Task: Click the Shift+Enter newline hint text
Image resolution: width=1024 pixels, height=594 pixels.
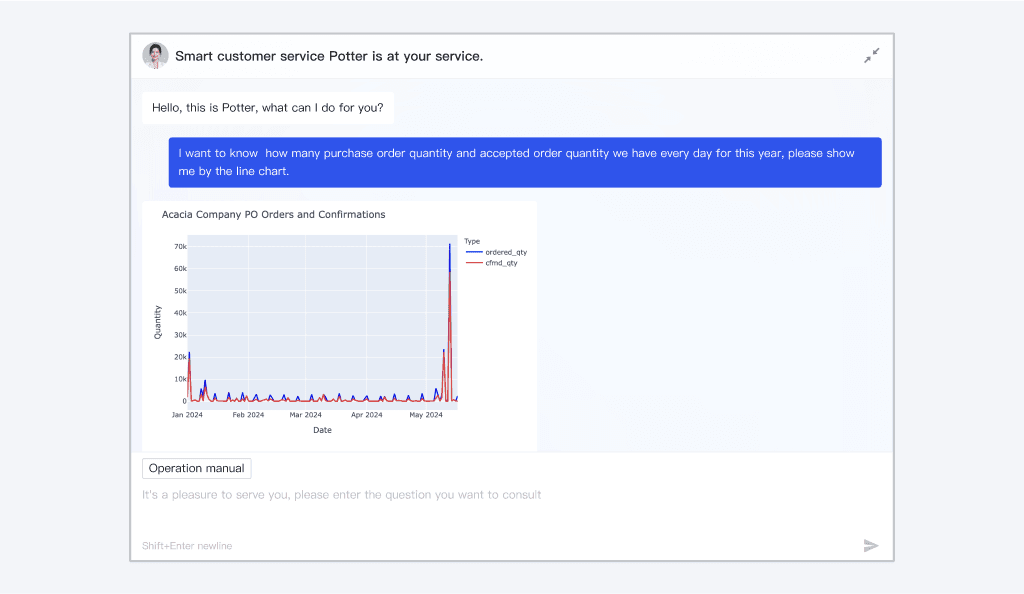Action: (187, 546)
